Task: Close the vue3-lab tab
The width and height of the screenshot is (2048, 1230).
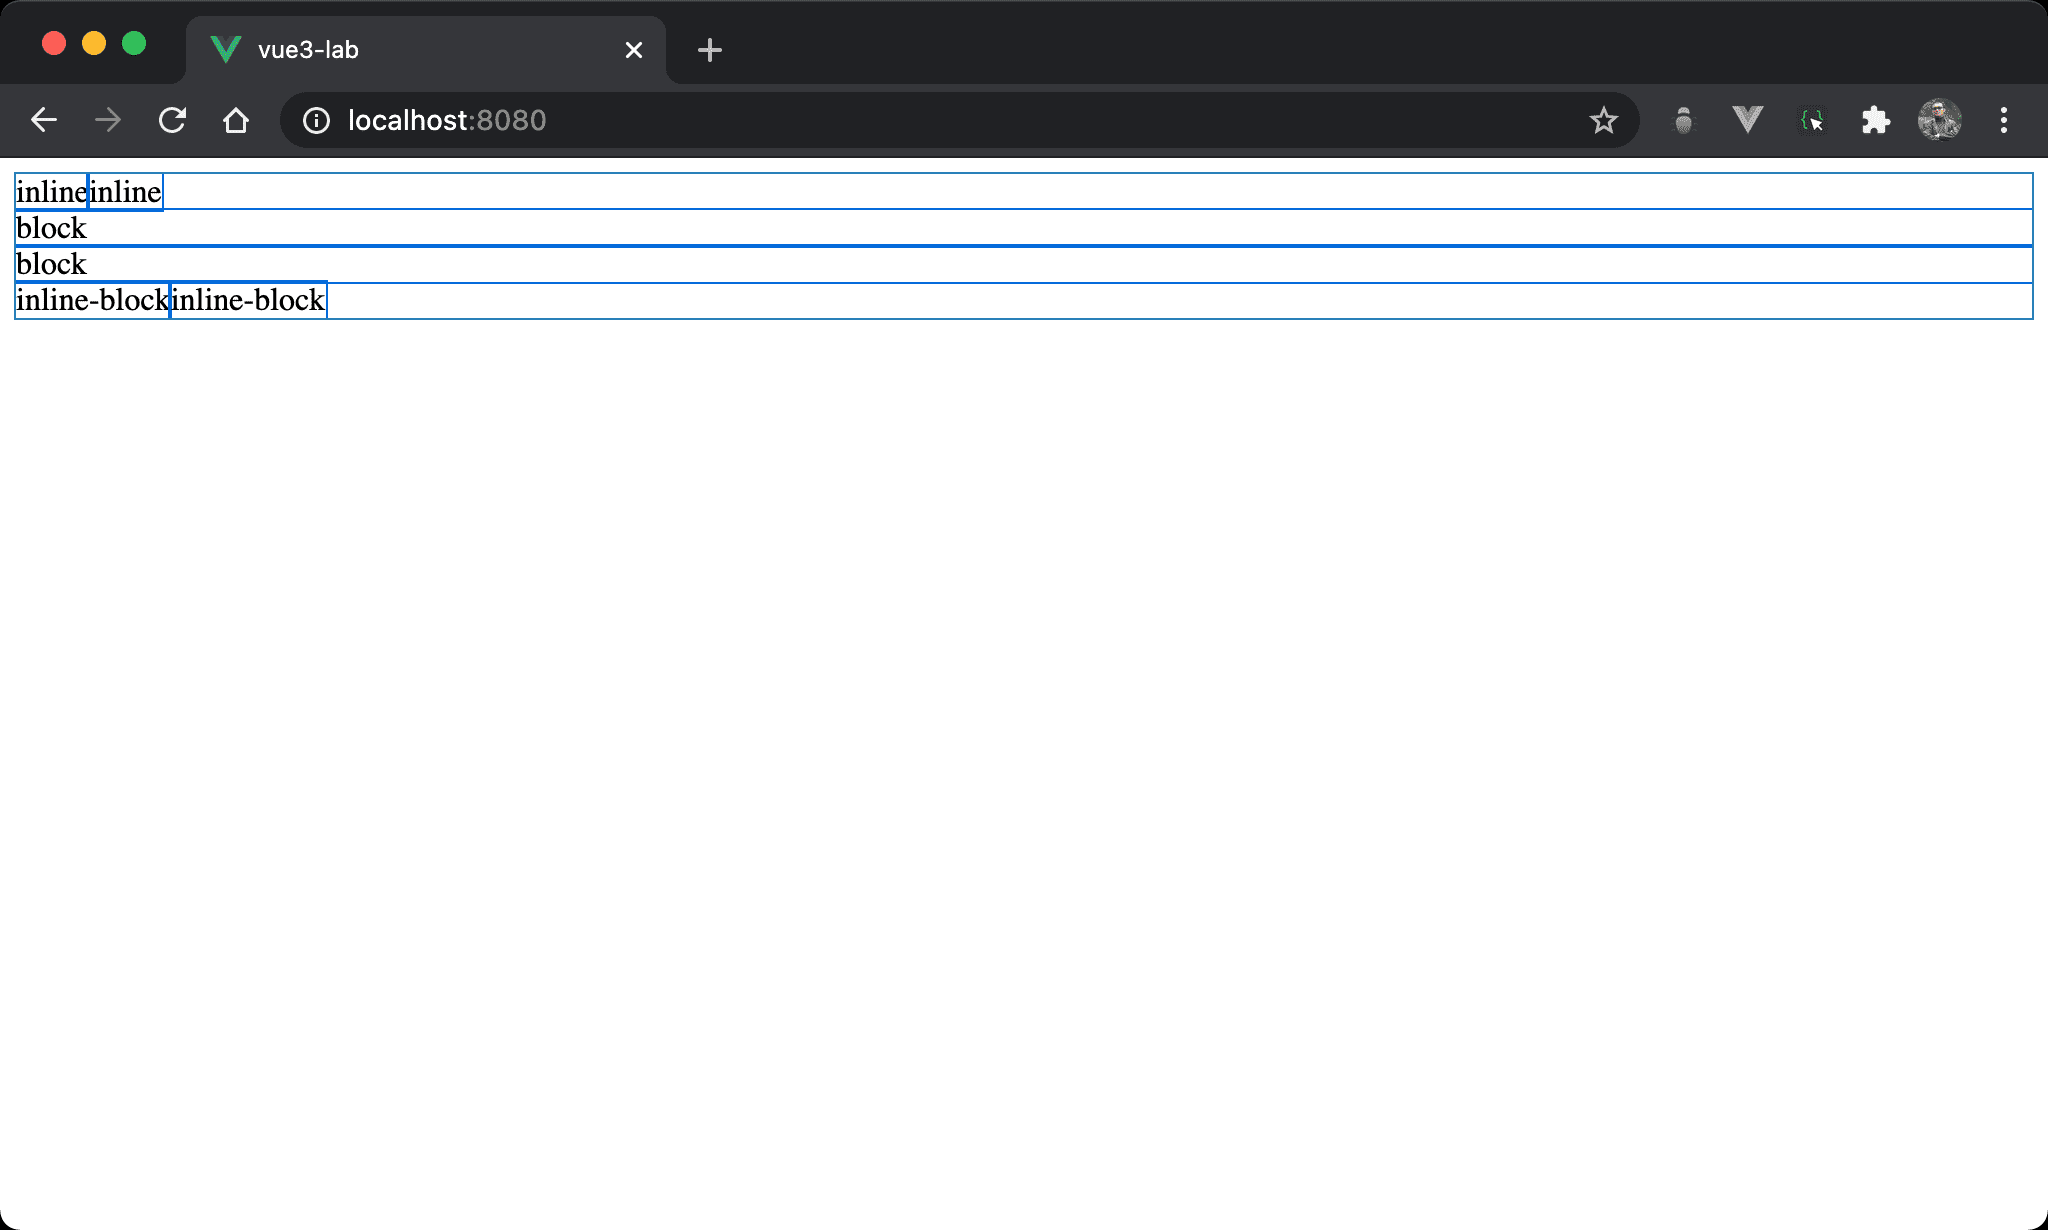Action: [x=633, y=50]
